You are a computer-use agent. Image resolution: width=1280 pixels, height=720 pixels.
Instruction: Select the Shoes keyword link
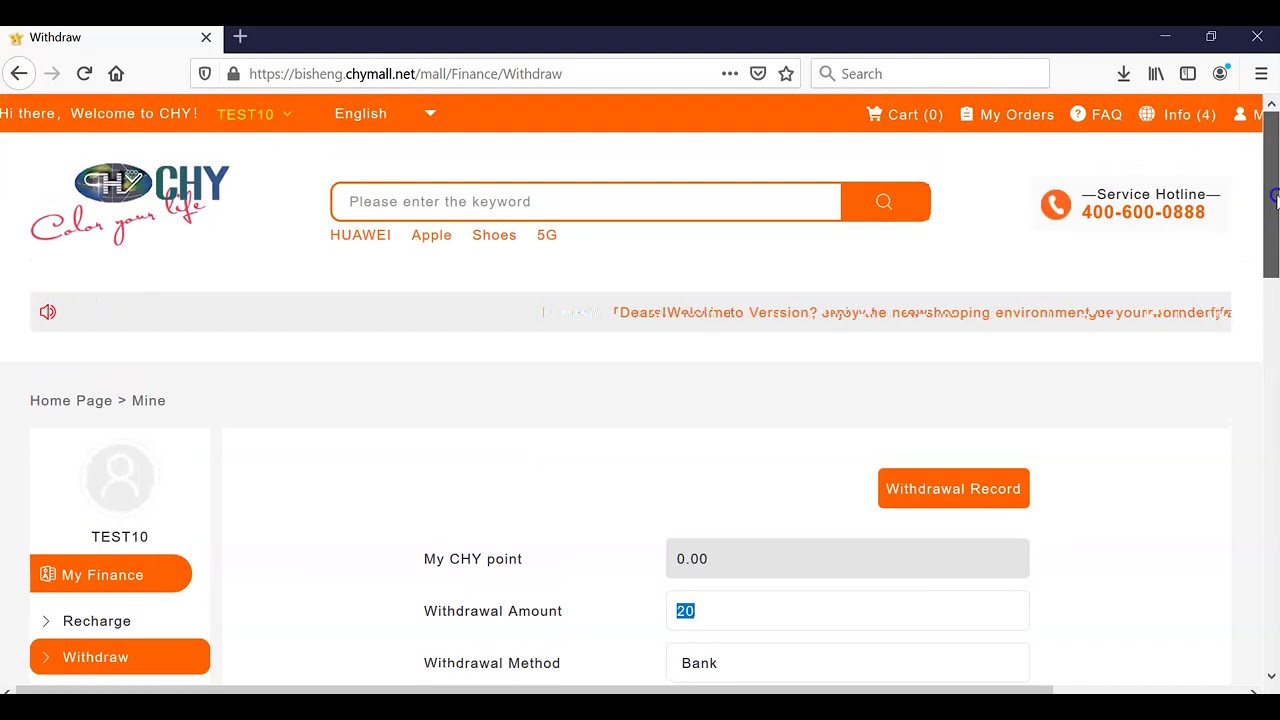click(494, 235)
